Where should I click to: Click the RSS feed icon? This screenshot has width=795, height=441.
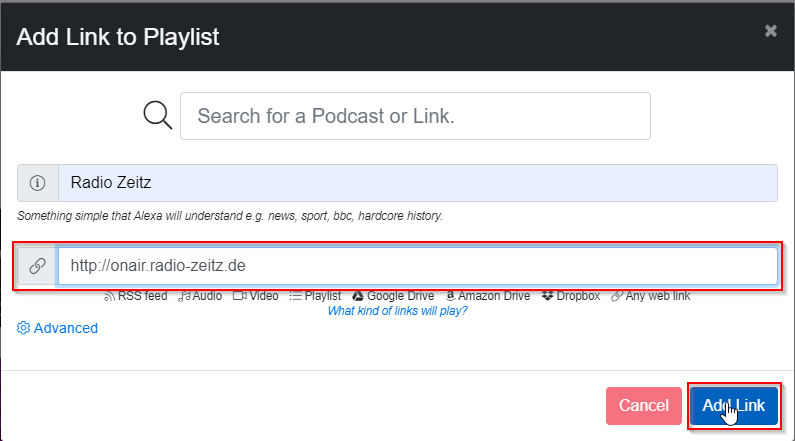(x=109, y=296)
